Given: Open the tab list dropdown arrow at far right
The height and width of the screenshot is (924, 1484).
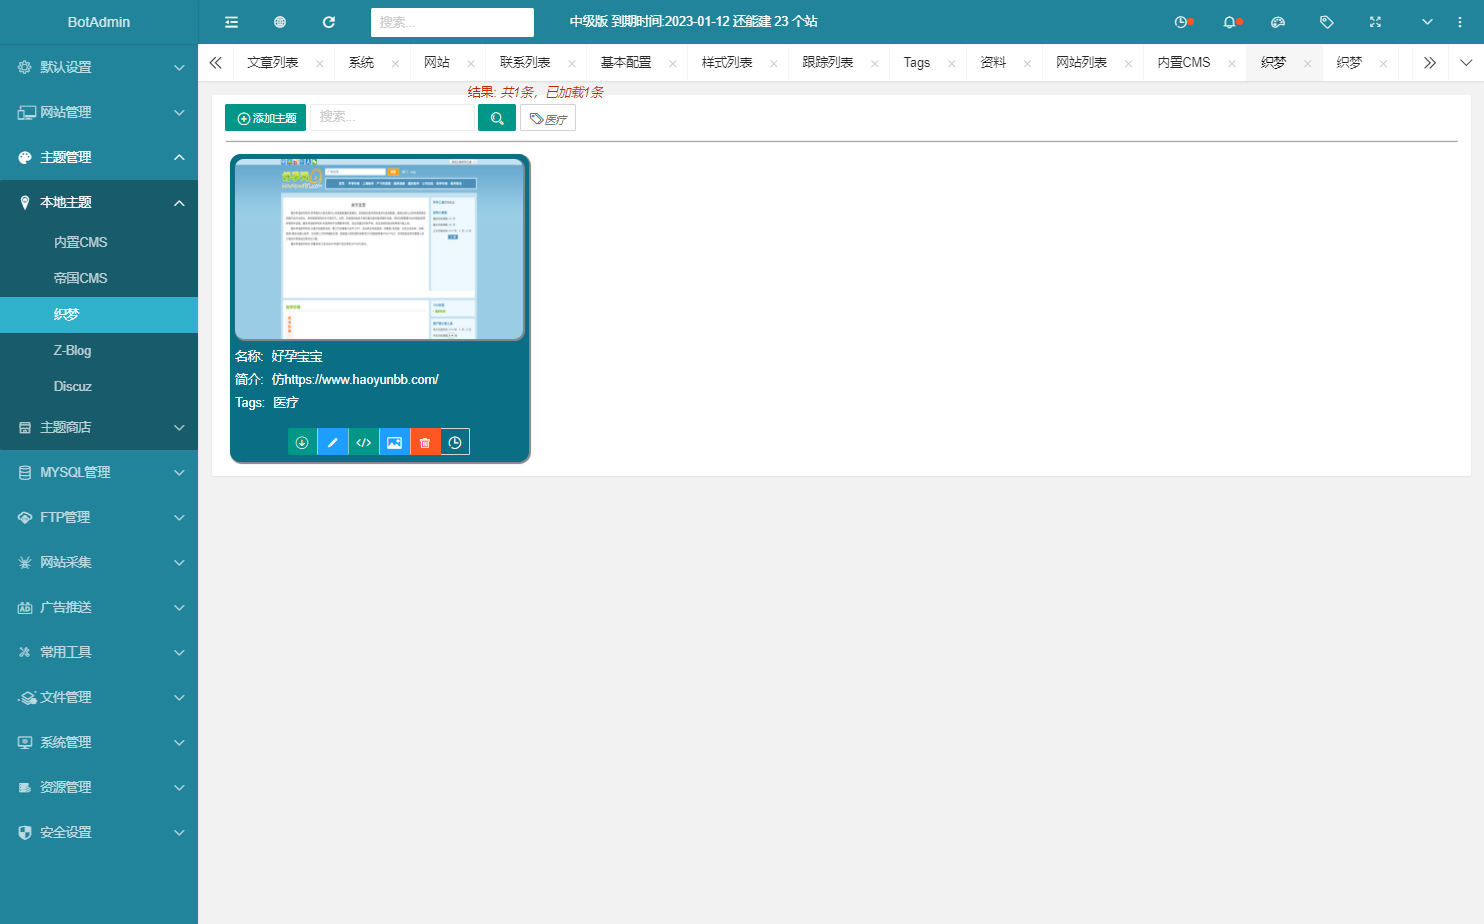Looking at the screenshot, I should [x=1466, y=63].
